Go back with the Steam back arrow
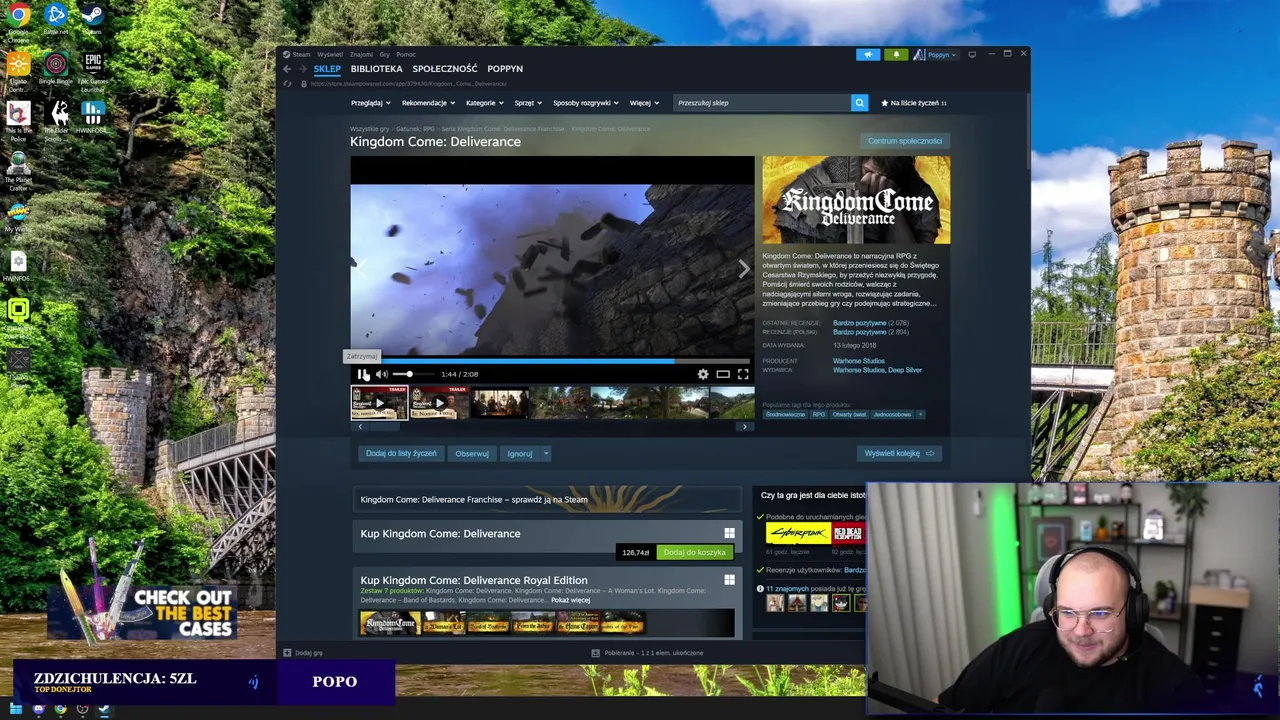The image size is (1280, 720). [287, 69]
